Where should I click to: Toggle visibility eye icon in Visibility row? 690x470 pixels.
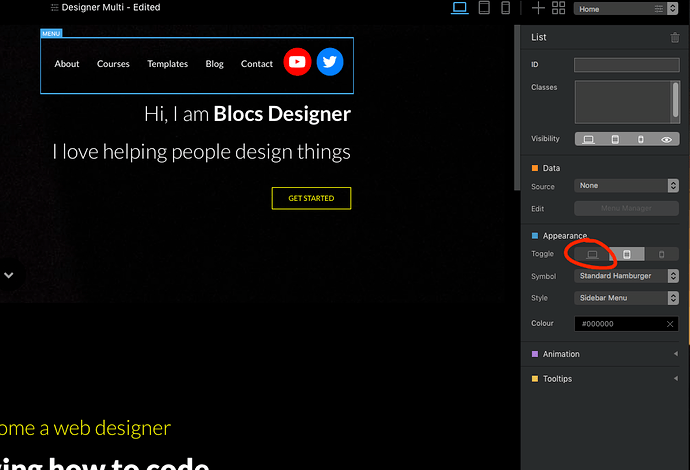pyautogui.click(x=666, y=139)
